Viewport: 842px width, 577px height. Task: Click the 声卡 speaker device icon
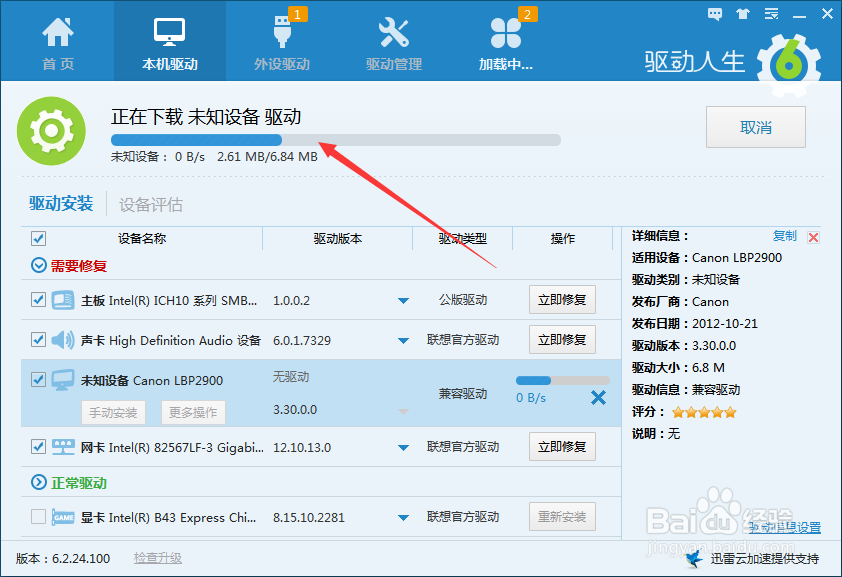tap(63, 340)
